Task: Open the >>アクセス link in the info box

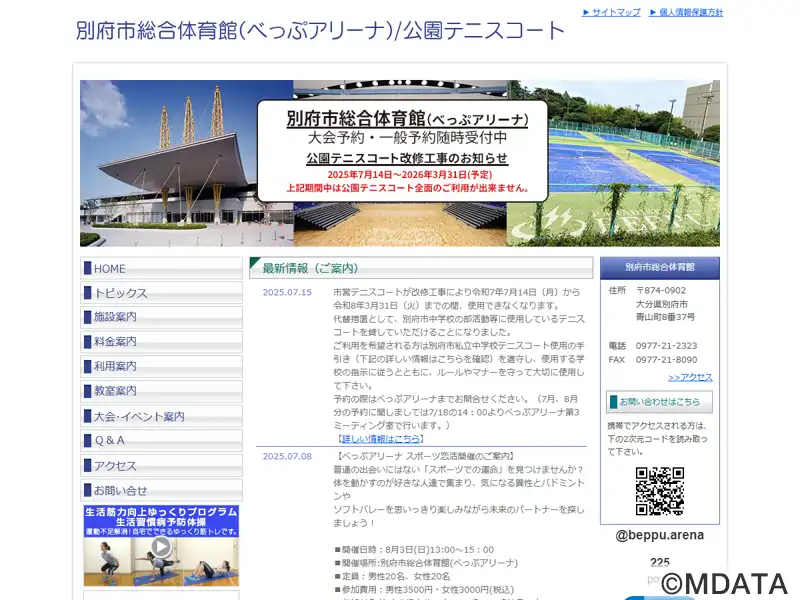Action: click(x=690, y=377)
